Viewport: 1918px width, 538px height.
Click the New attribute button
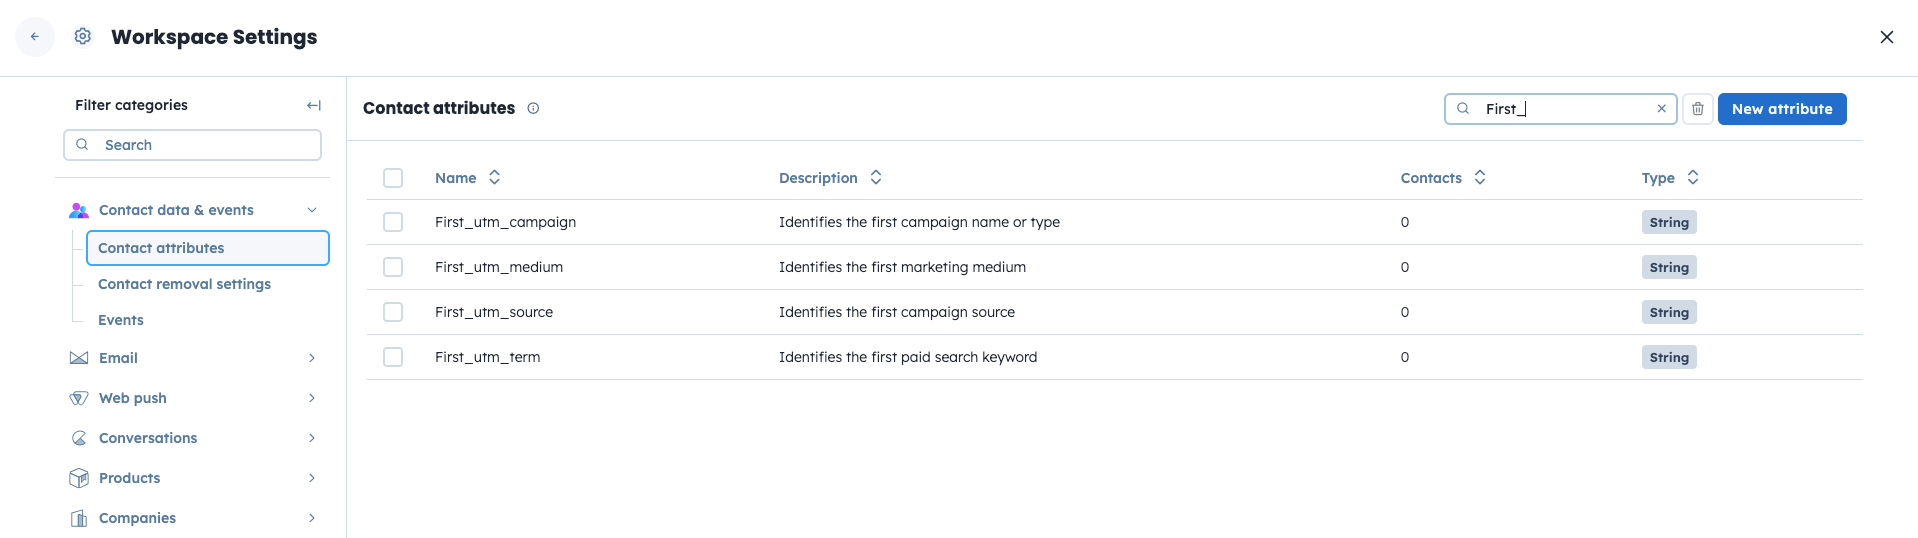click(1781, 109)
